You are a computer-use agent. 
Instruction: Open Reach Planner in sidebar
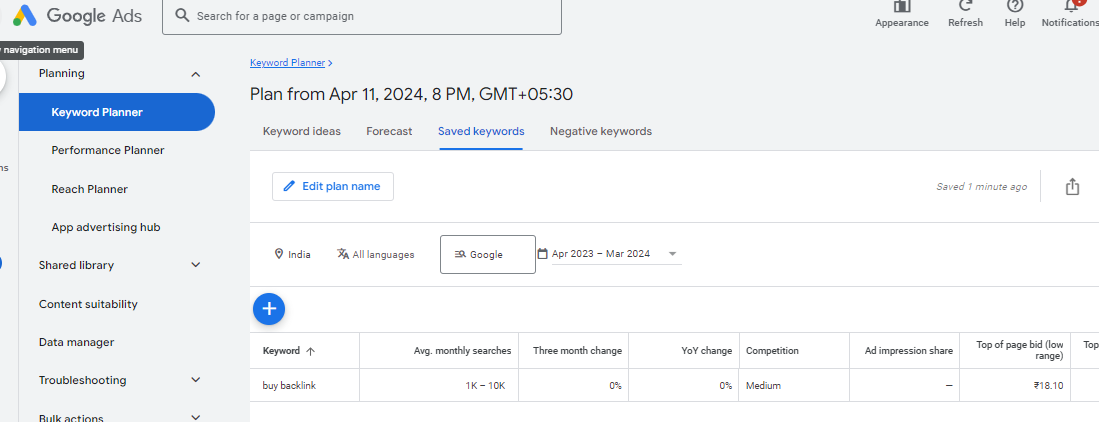point(90,189)
